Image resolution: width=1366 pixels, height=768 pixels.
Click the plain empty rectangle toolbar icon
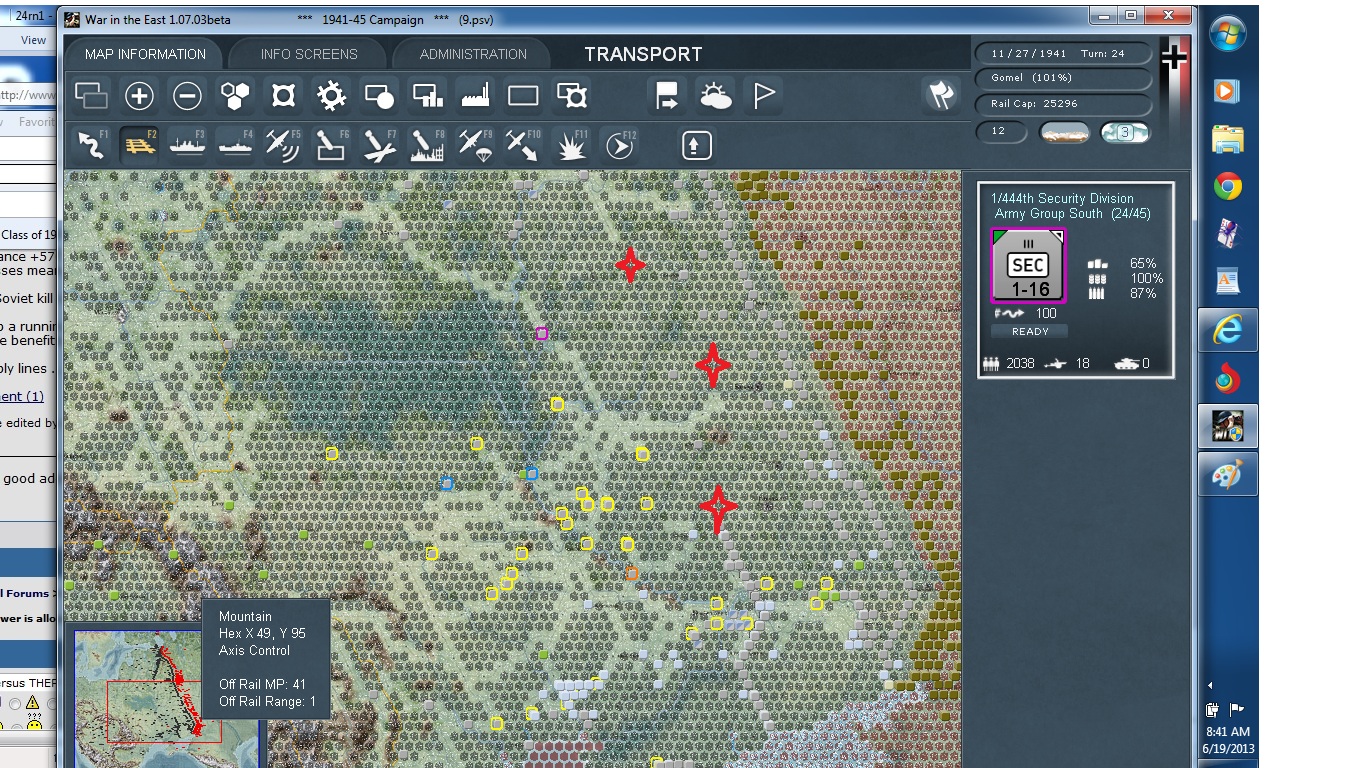coord(523,95)
